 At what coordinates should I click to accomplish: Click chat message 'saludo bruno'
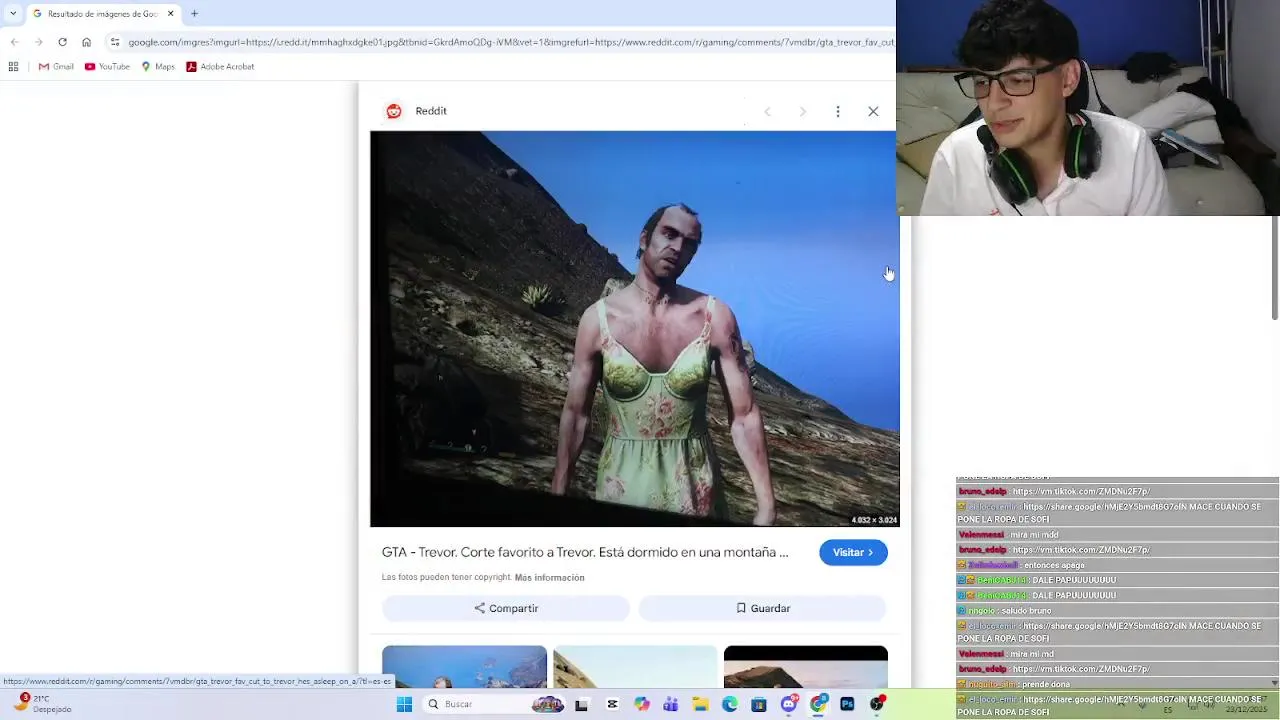pos(1027,611)
